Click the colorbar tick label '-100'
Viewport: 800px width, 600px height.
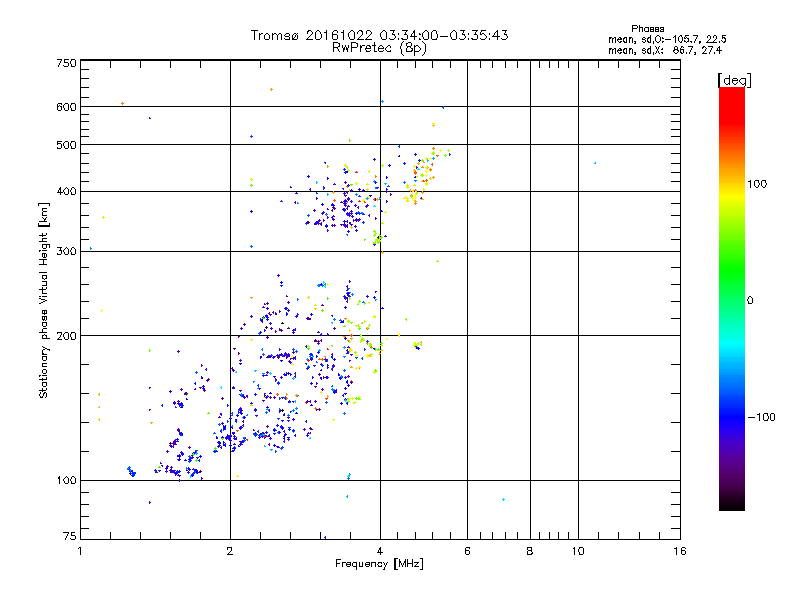tap(761, 417)
